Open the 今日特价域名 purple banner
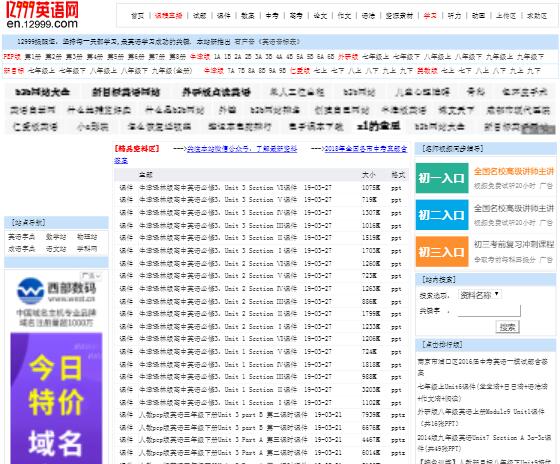Image resolution: width=560 pixels, height=464 pixels. pyautogui.click(x=56, y=398)
